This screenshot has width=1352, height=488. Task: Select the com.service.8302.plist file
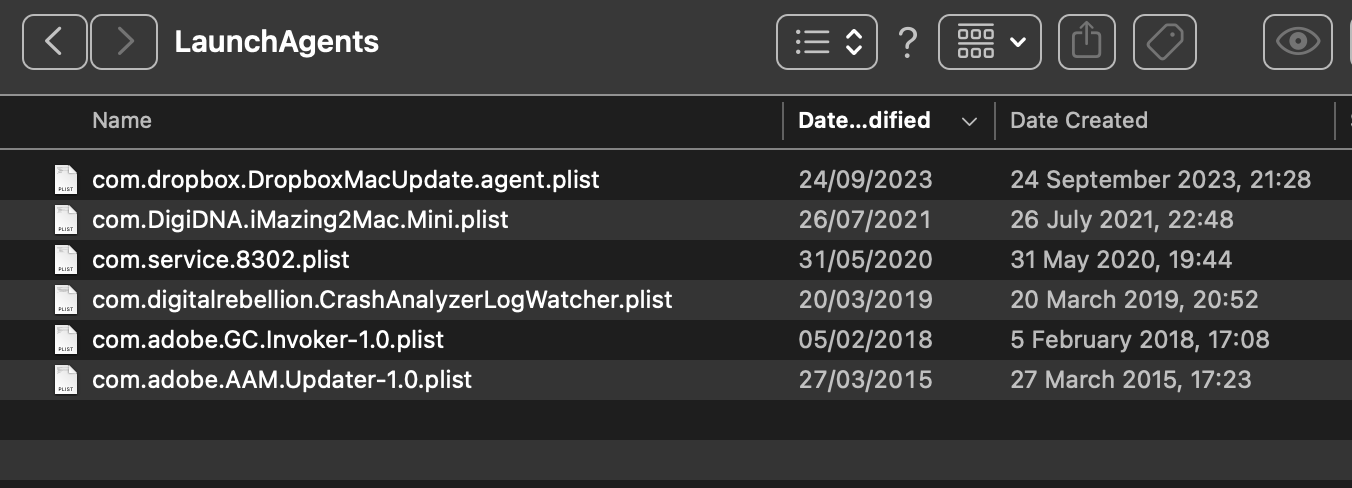pyautogui.click(x=221, y=260)
